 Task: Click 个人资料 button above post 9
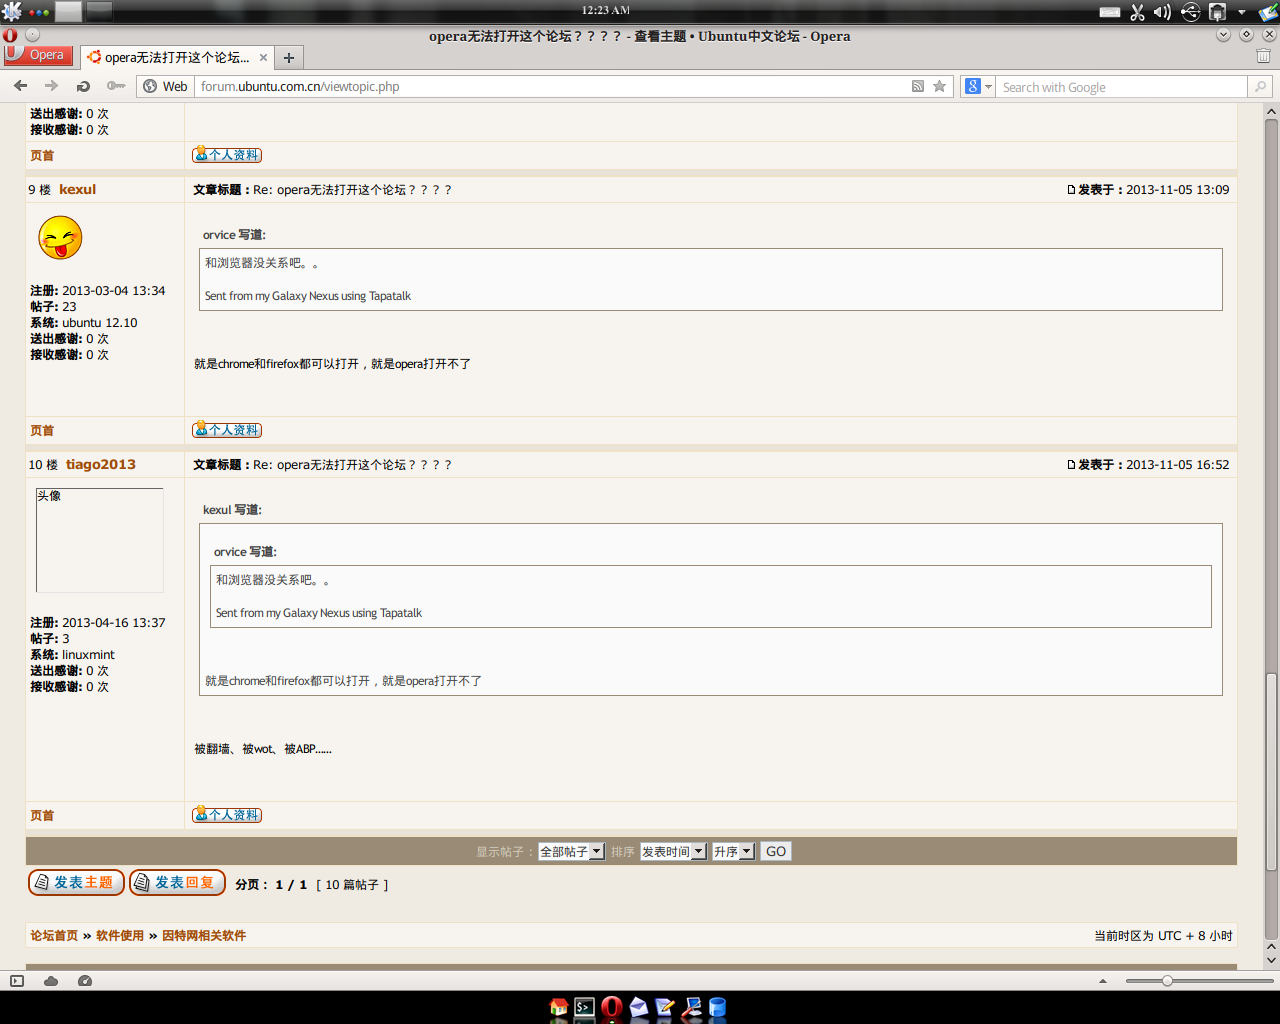point(227,155)
